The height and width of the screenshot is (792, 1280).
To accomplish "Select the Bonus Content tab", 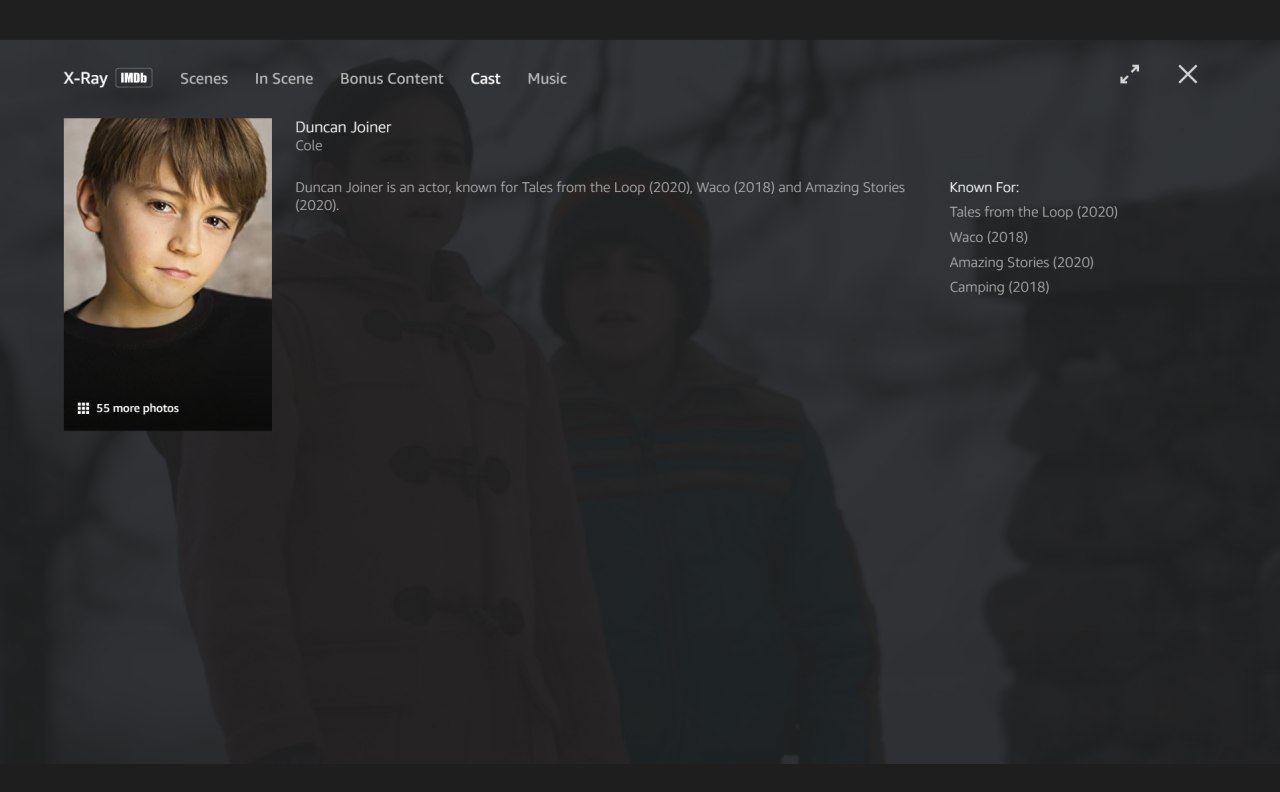I will click(392, 78).
